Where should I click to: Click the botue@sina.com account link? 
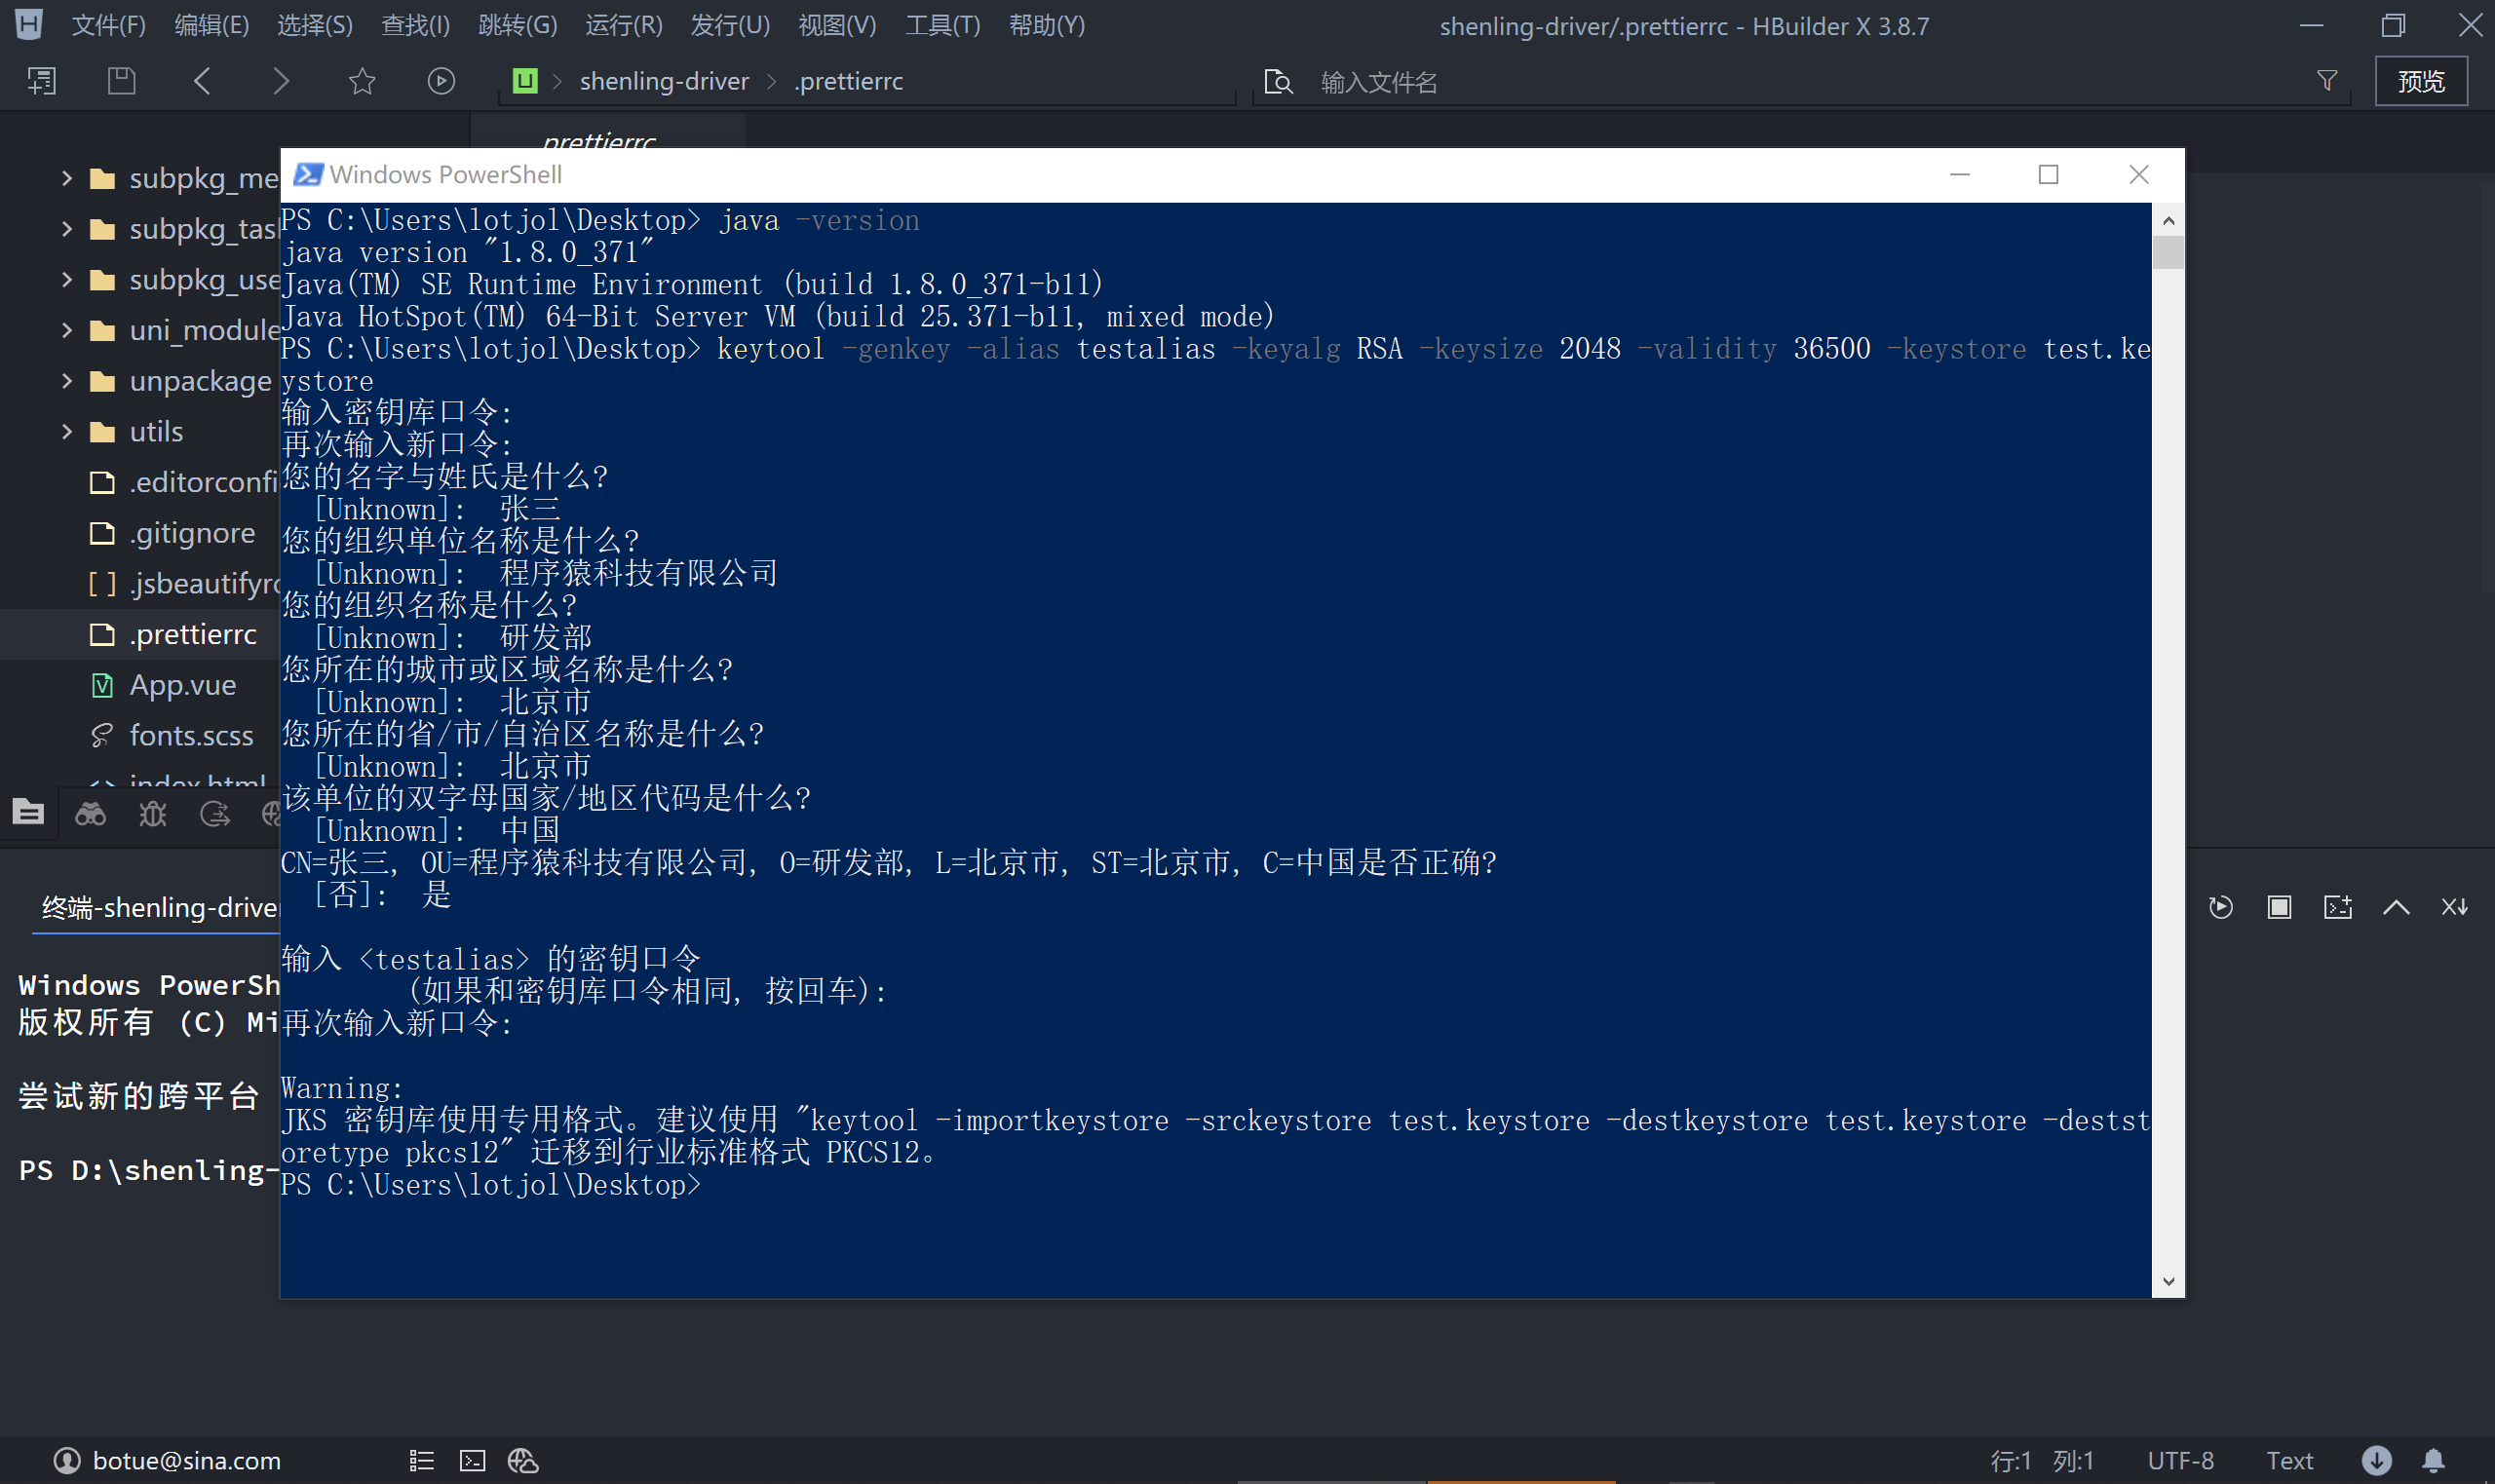[x=186, y=1461]
